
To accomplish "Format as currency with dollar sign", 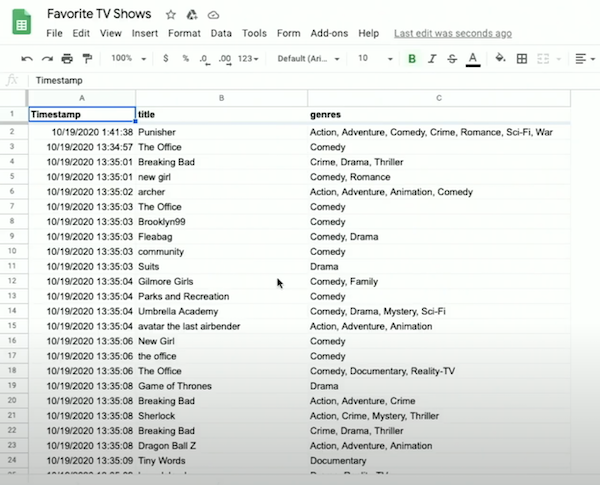I will tap(165, 58).
